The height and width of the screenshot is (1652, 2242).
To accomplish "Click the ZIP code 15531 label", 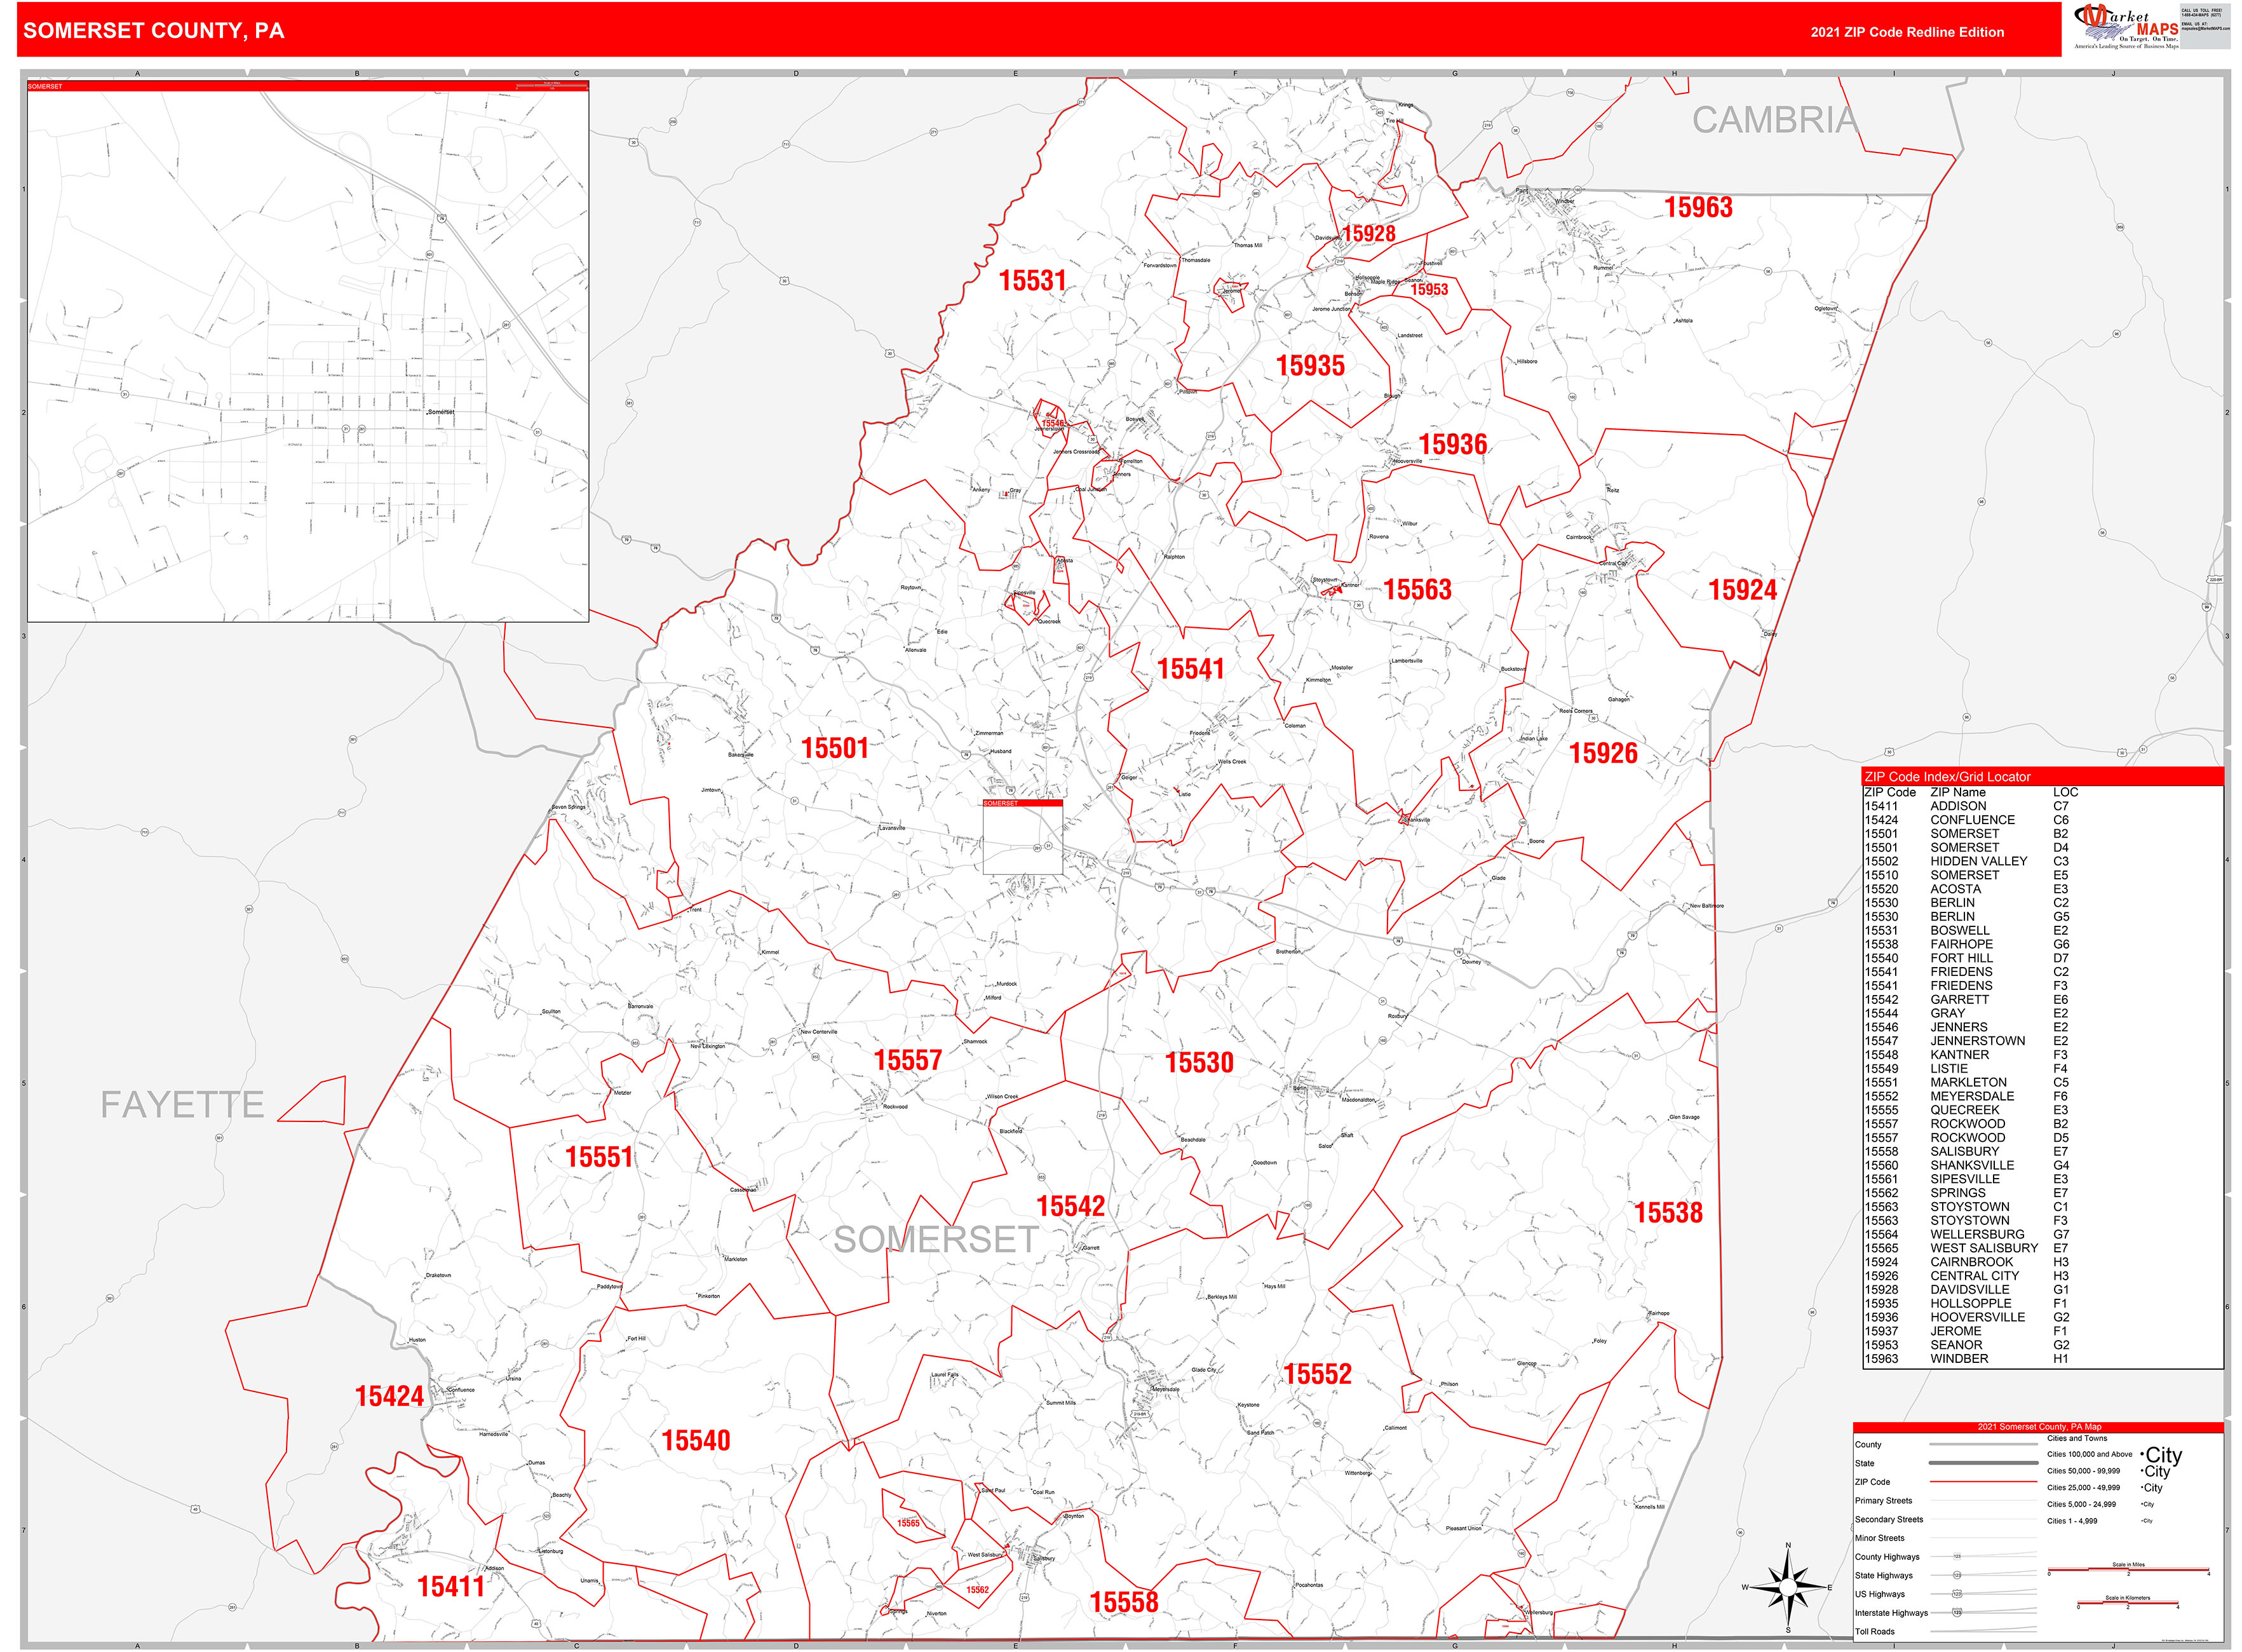I will point(1032,280).
